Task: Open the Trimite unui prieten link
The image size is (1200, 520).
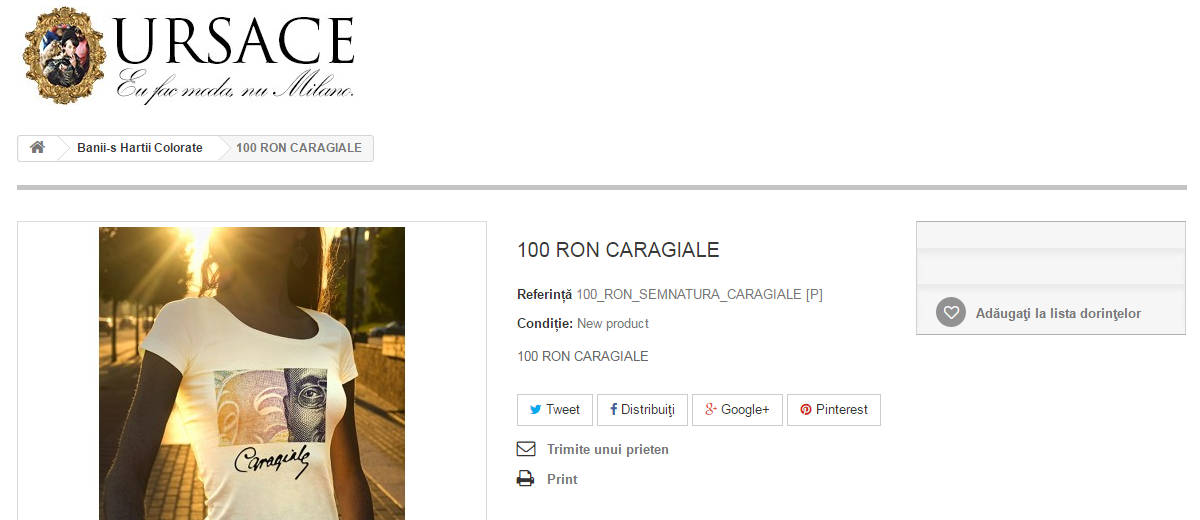Action: coord(608,450)
